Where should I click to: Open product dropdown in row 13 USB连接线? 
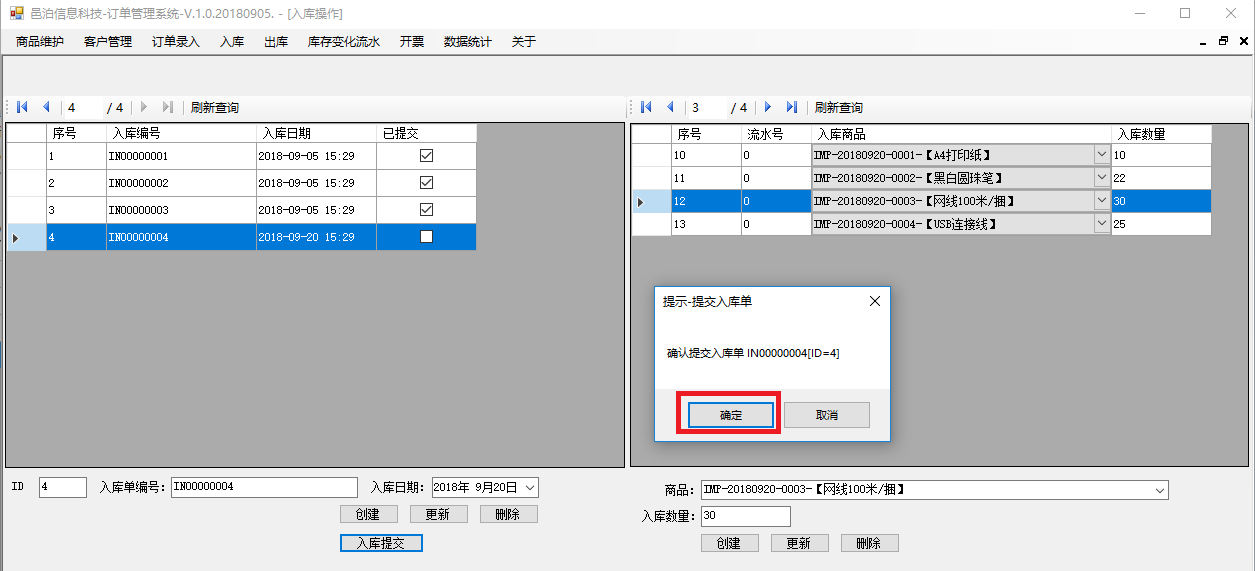click(x=1101, y=224)
